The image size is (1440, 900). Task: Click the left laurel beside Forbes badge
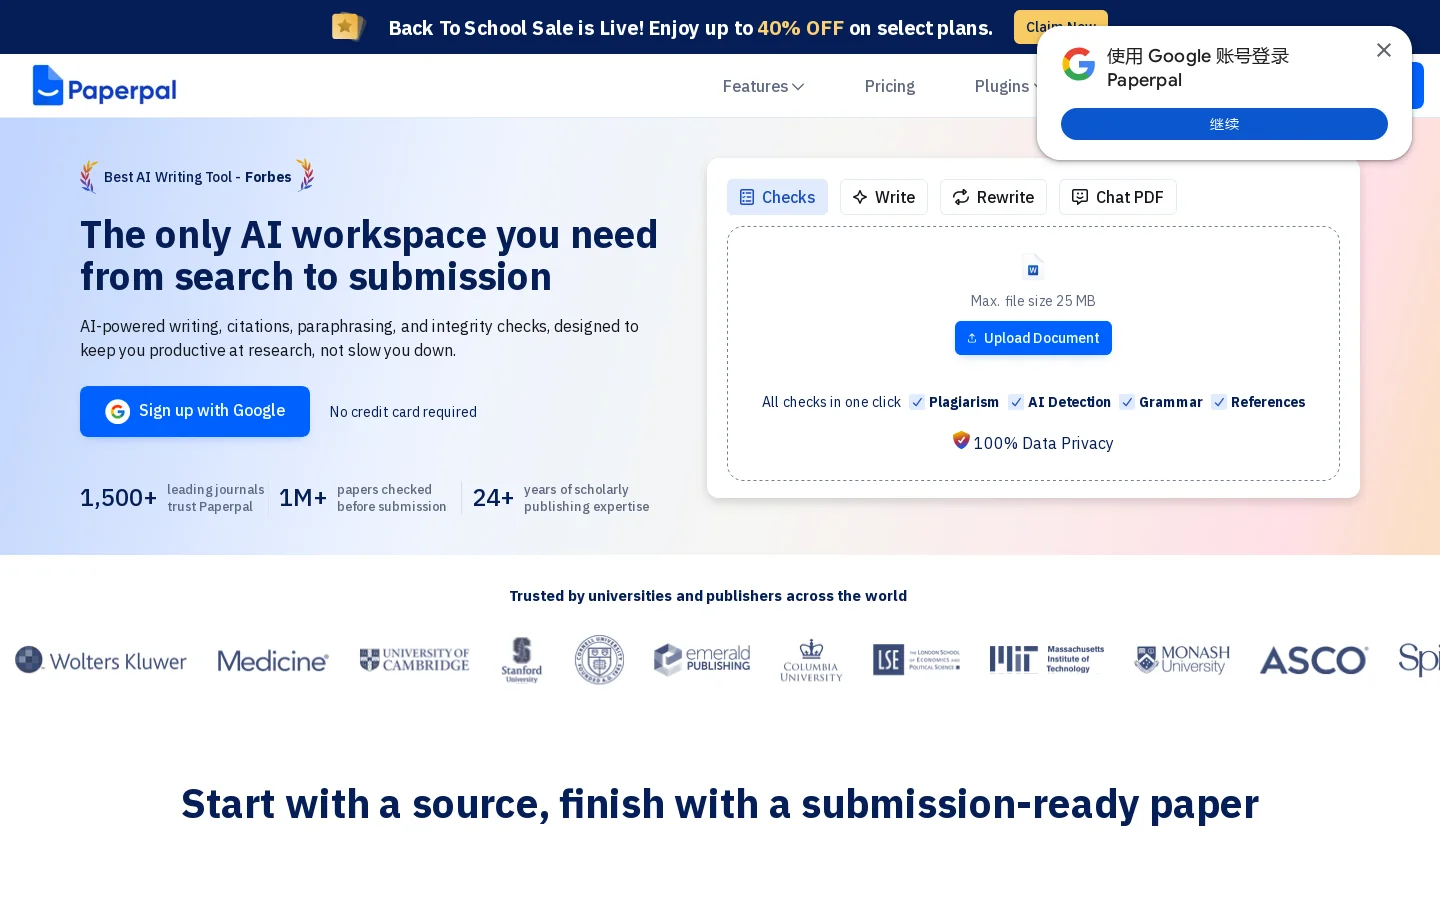click(89, 176)
